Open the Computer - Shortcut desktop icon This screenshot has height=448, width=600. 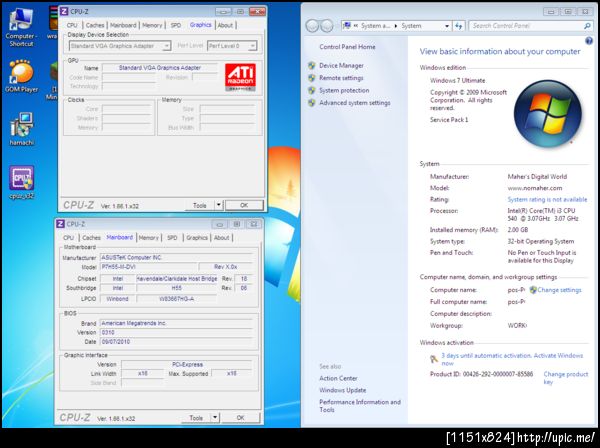pyautogui.click(x=21, y=27)
